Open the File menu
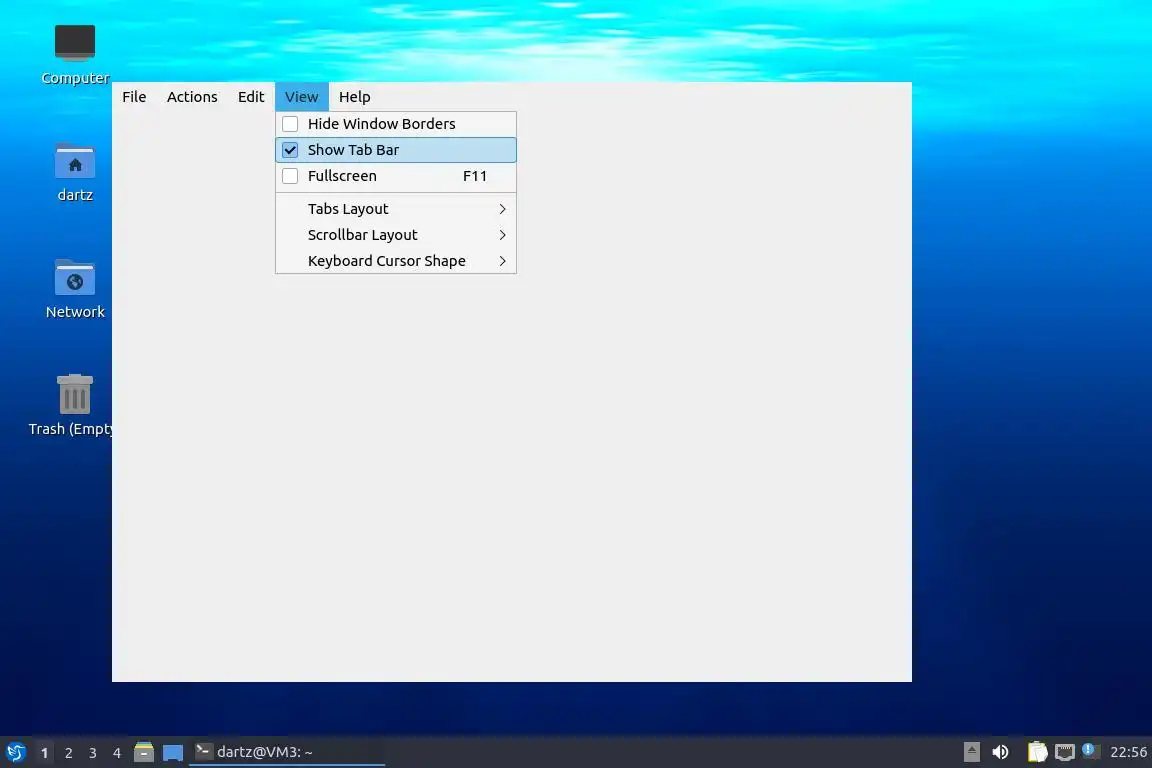Image resolution: width=1152 pixels, height=768 pixels. 134,97
